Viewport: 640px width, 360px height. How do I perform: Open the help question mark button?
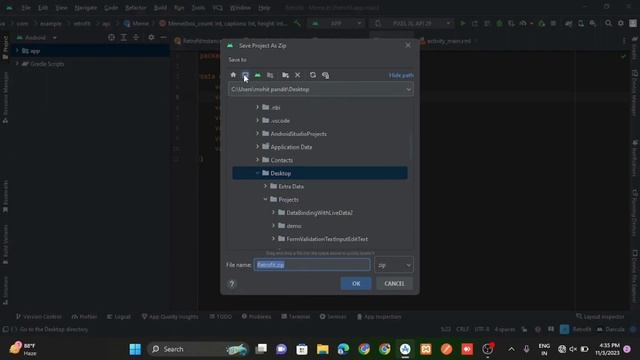[x=232, y=284]
